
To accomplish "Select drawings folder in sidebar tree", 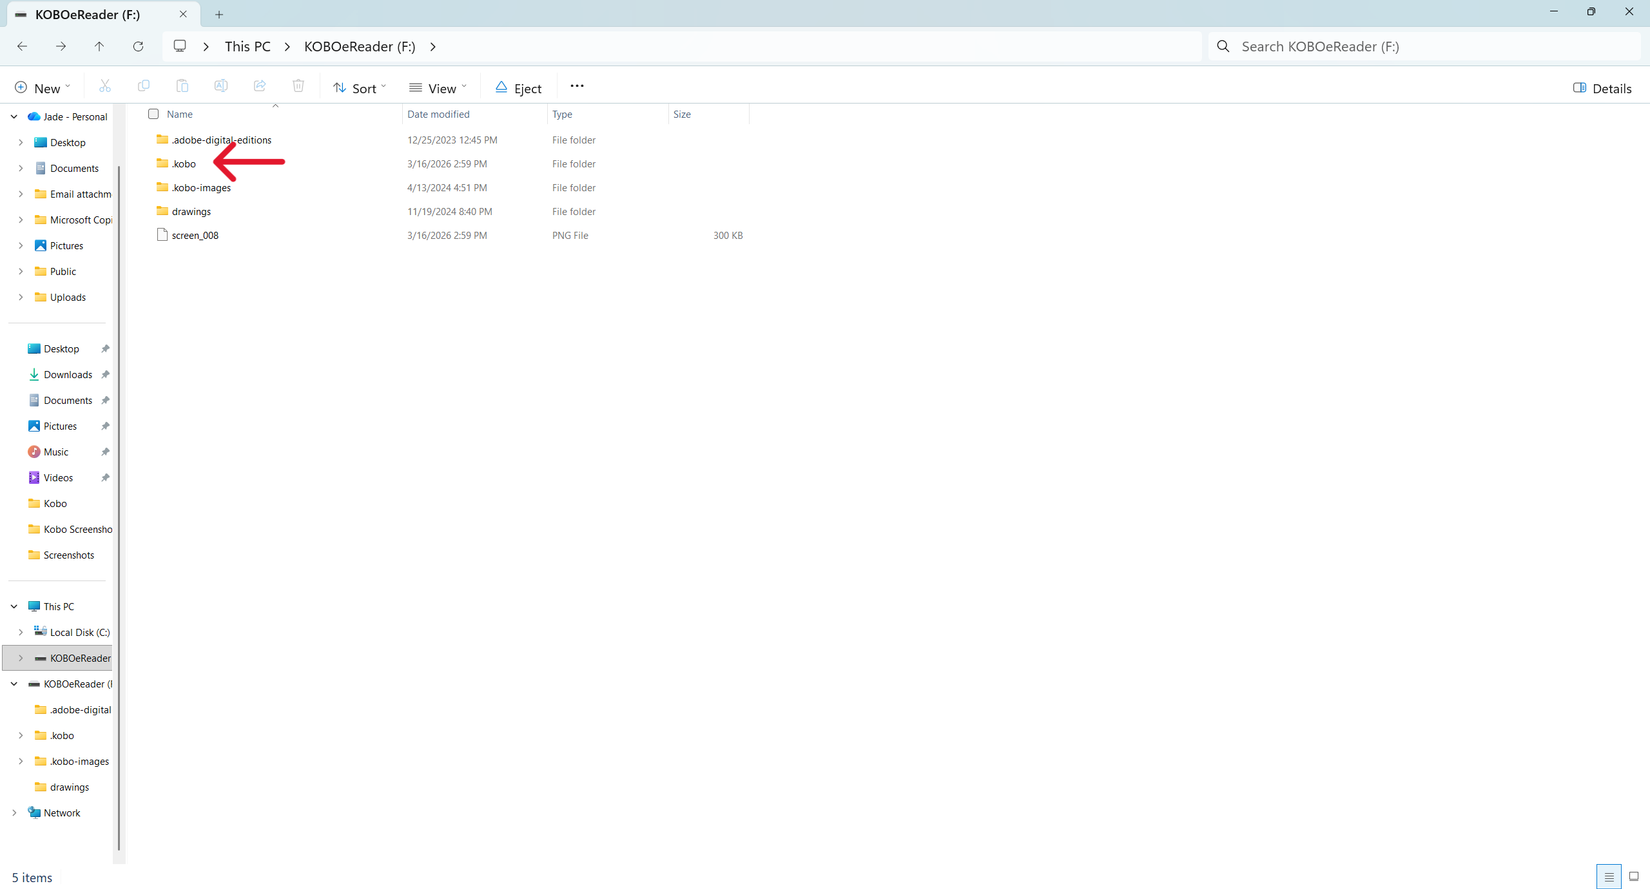I will coord(62,787).
